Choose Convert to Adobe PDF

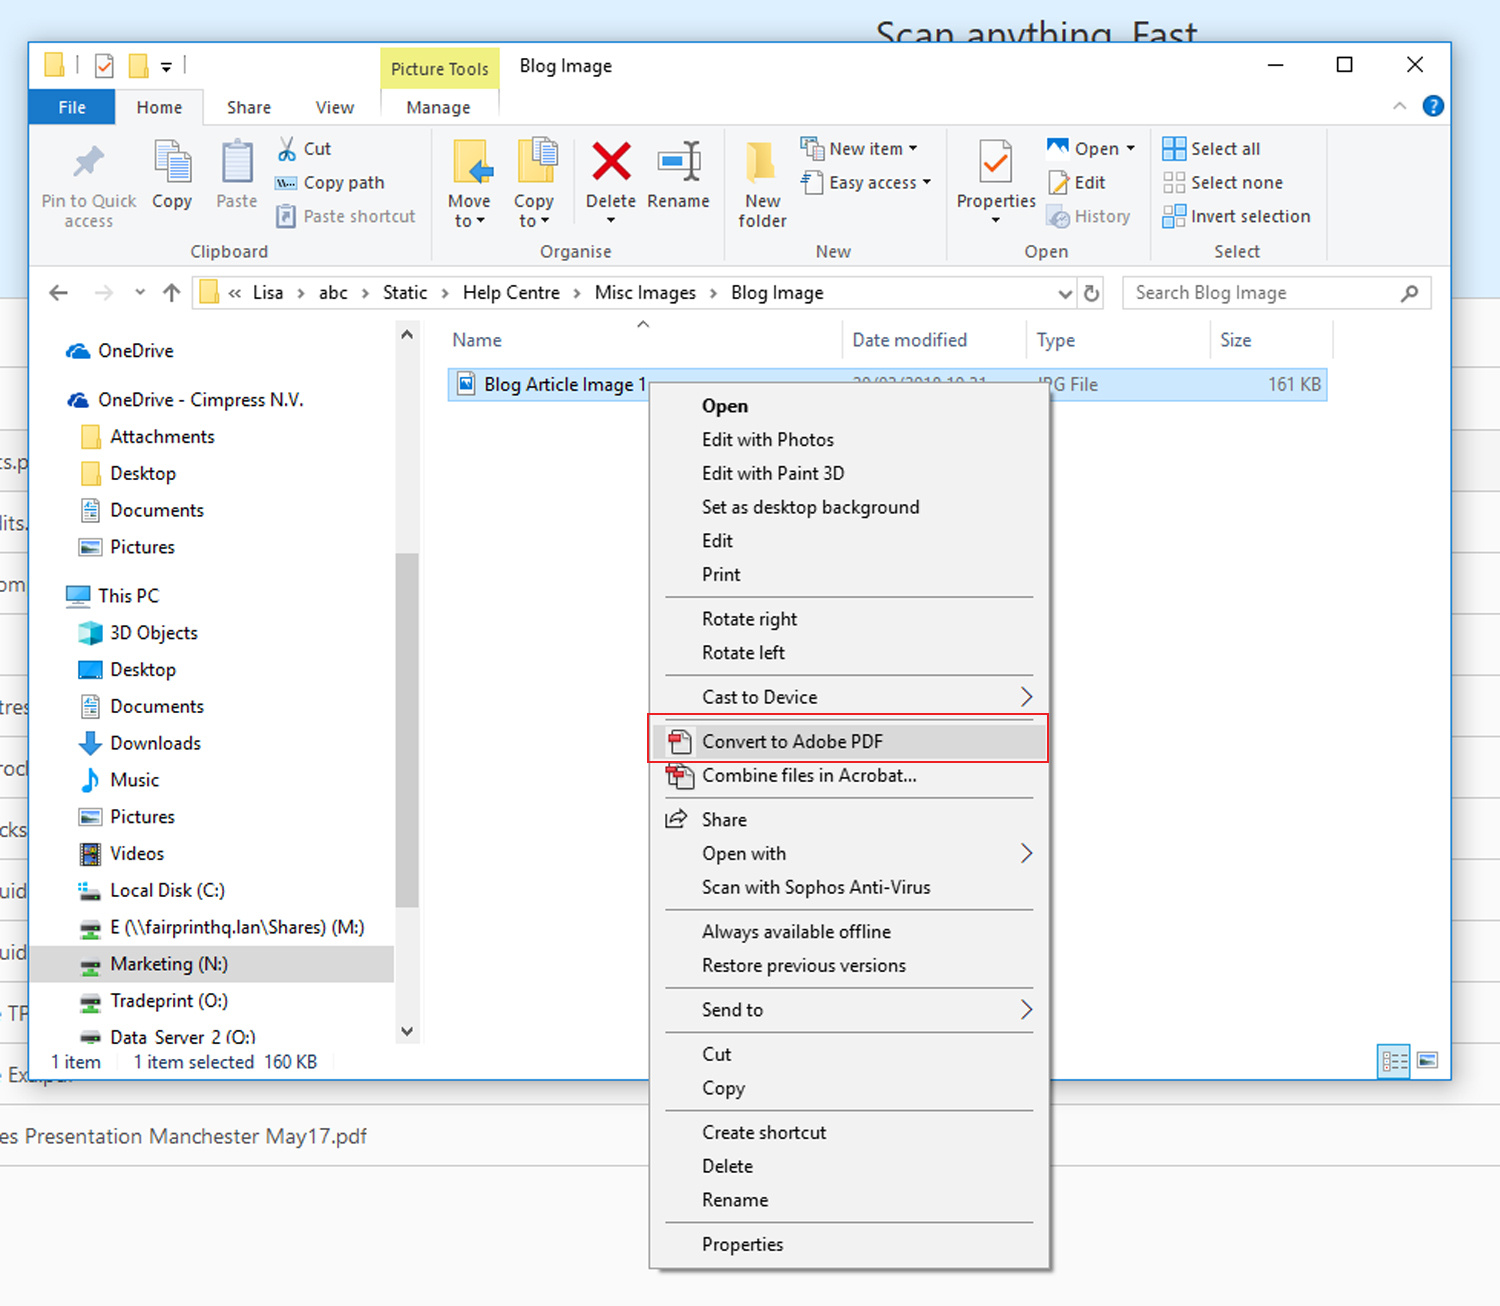pos(848,741)
